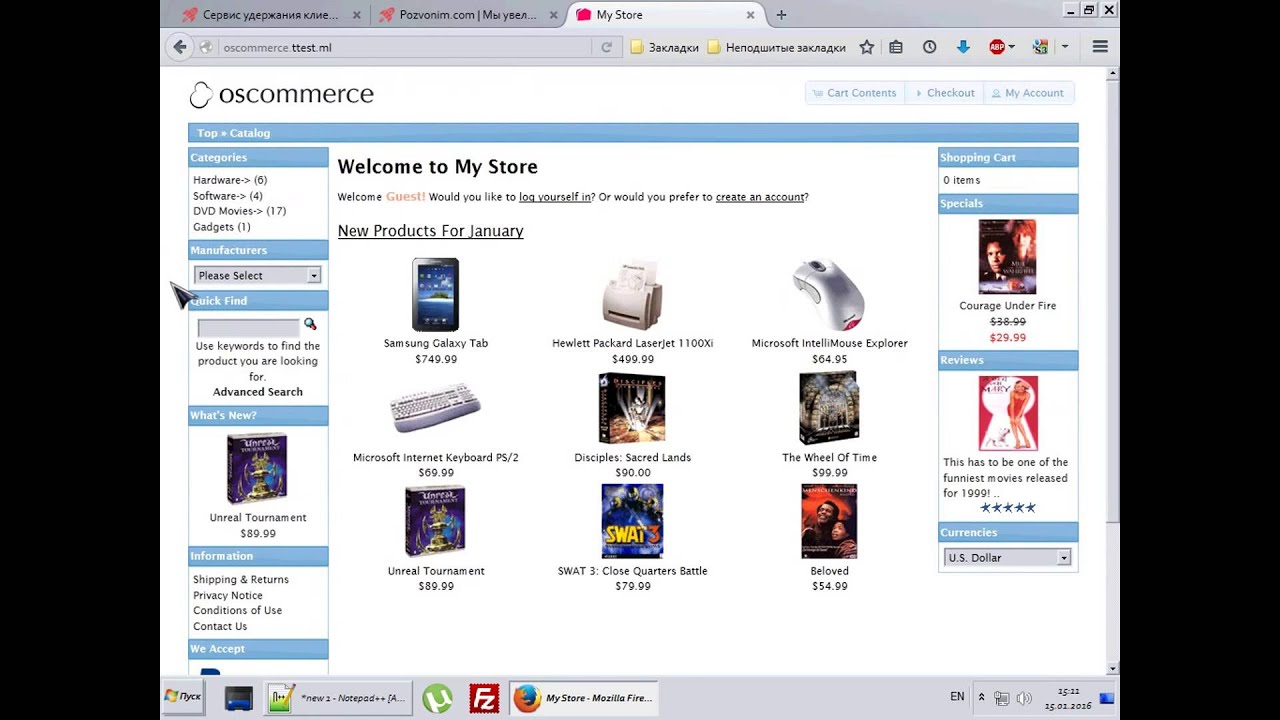
Task: Open Firefox hamburger menu
Action: point(1100,47)
